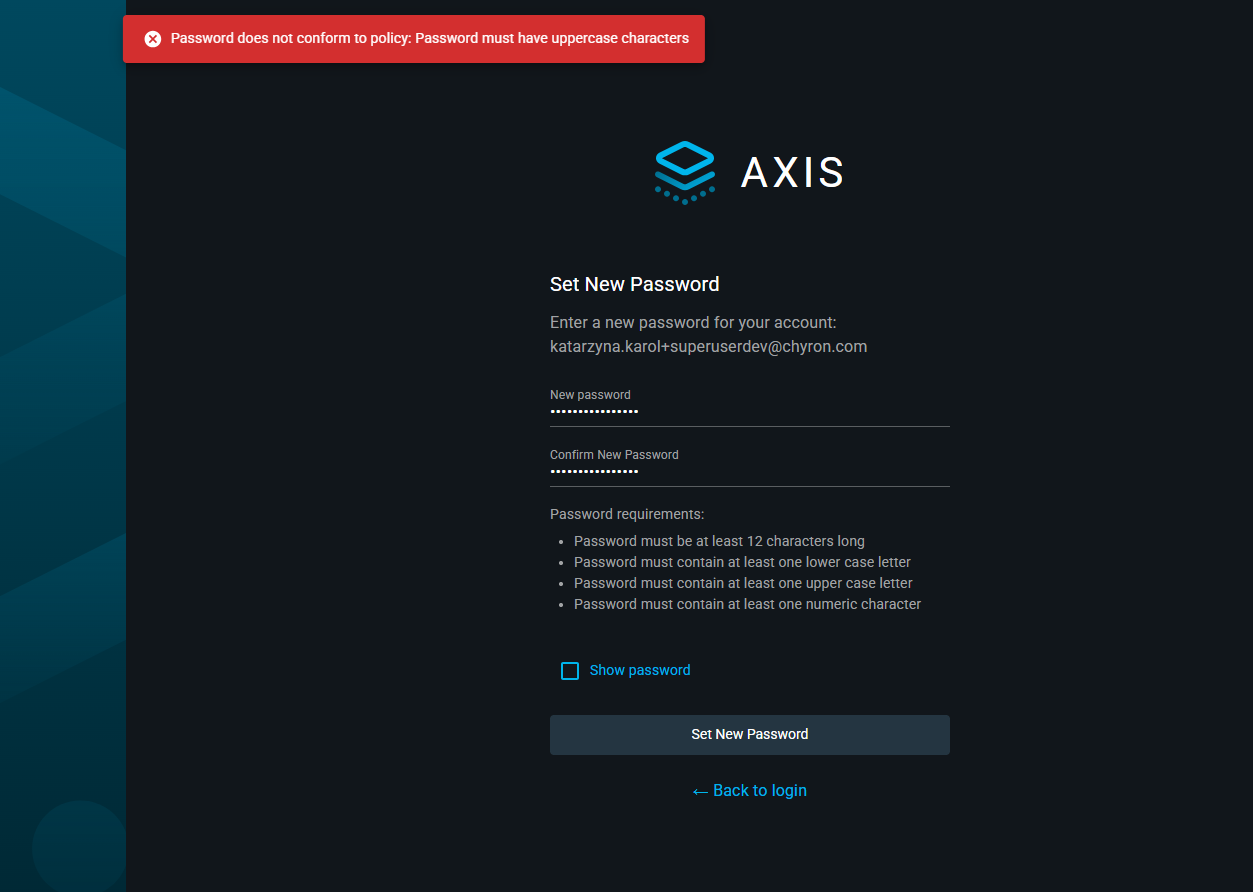Click the AXIS layered logo icon
Viewport: 1253px width, 892px height.
[685, 172]
